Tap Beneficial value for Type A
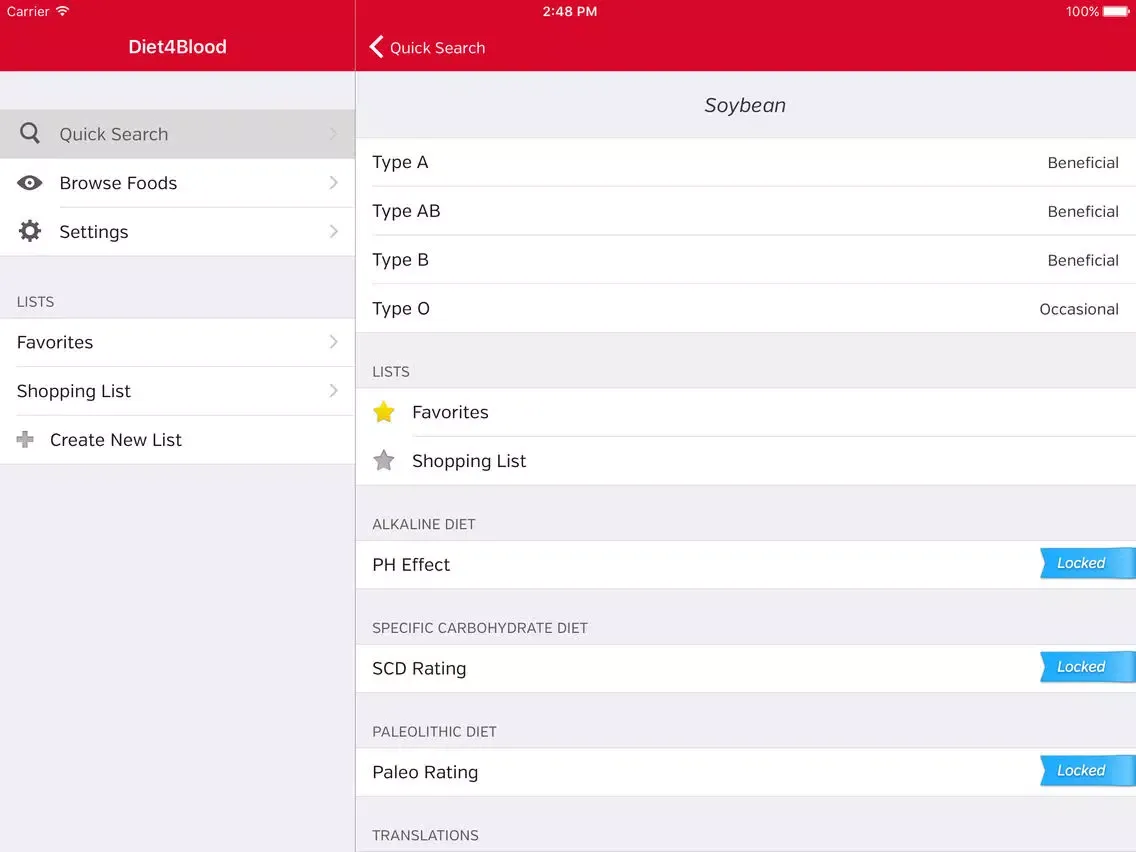Viewport: 1136px width, 852px height. [1082, 163]
